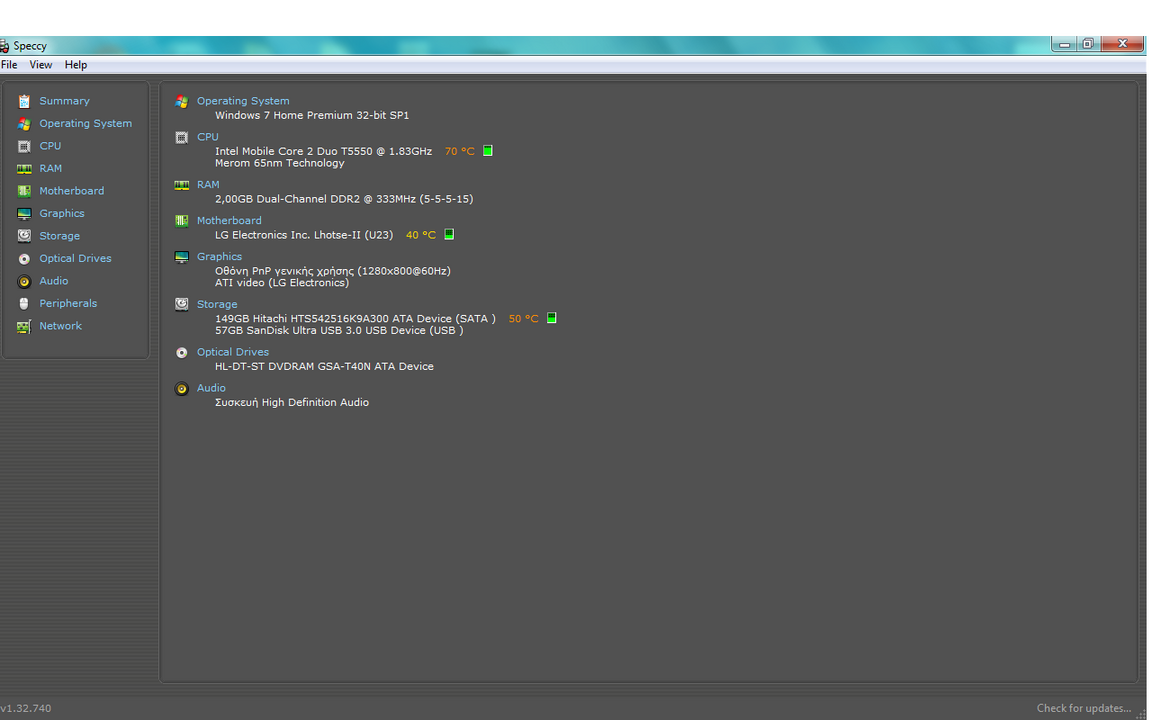Click the Storage hard drive sidebar icon
1152x720 pixels.
pyautogui.click(x=24, y=236)
